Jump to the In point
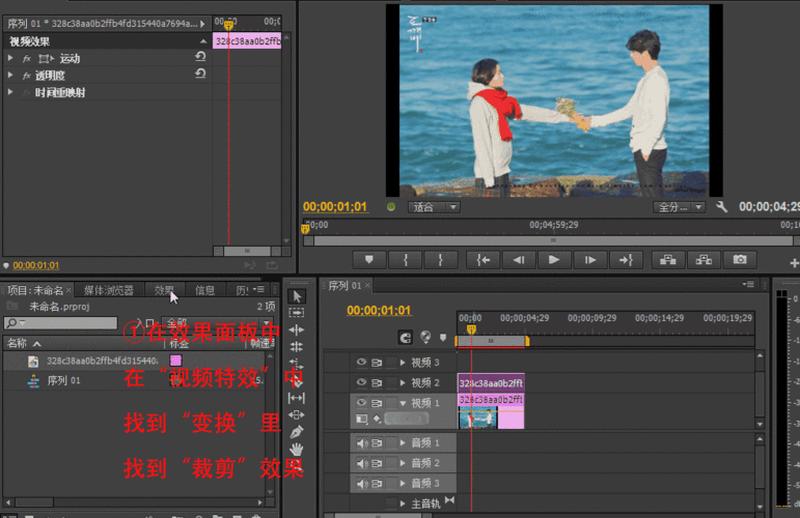800x518 pixels. coord(483,260)
